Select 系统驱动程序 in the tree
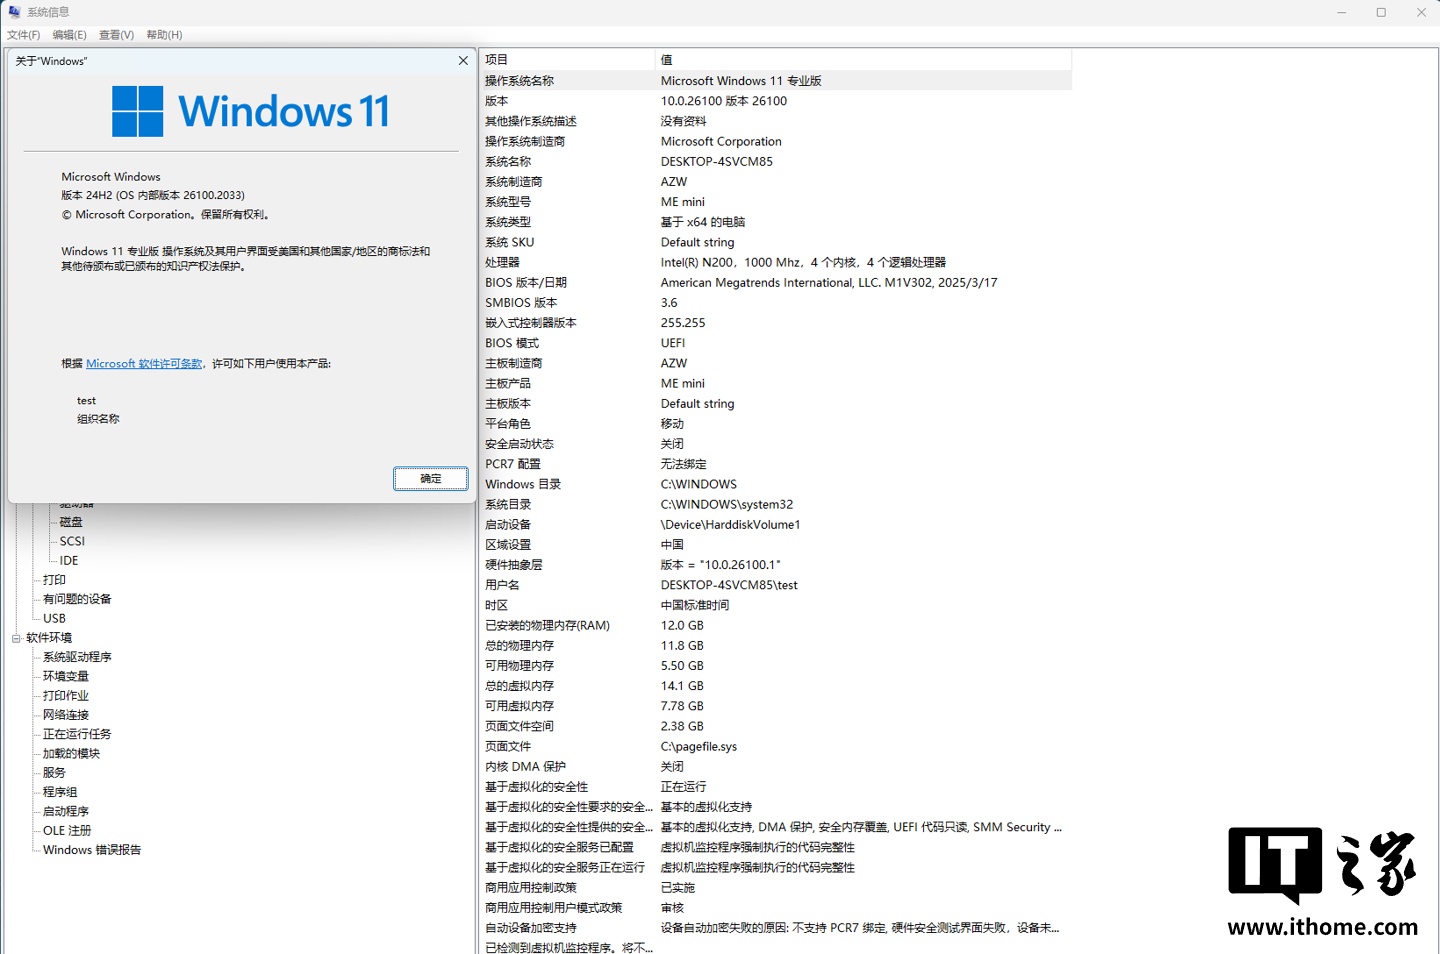Image resolution: width=1440 pixels, height=954 pixels. 77,657
